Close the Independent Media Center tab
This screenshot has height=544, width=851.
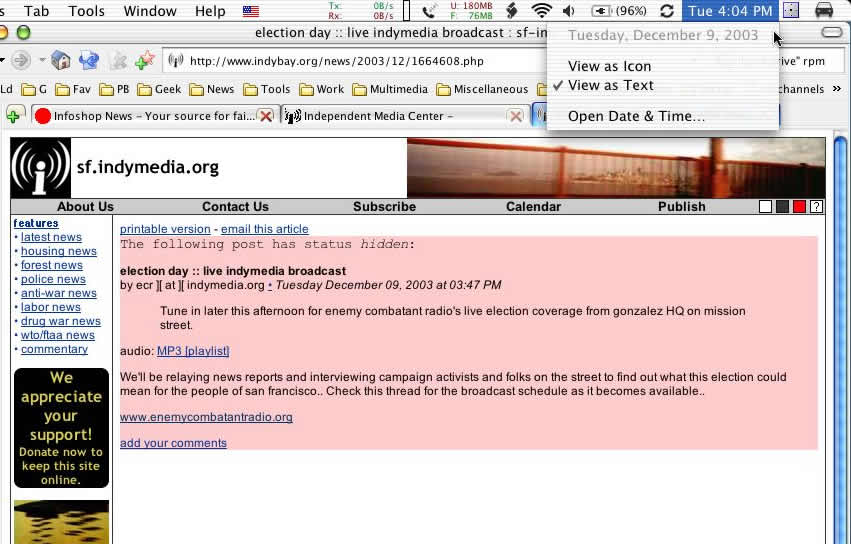pos(515,116)
